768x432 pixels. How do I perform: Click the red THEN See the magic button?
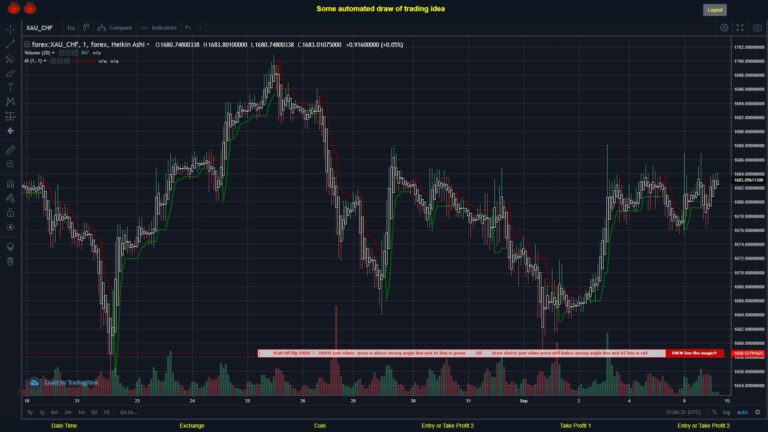[x=694, y=353]
